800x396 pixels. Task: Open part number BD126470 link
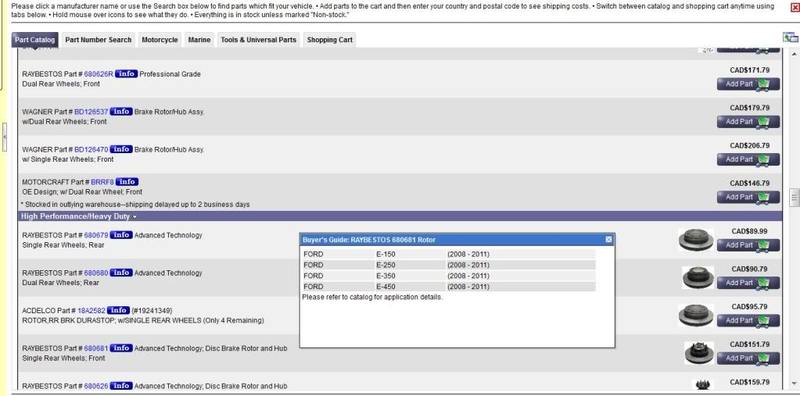point(91,150)
